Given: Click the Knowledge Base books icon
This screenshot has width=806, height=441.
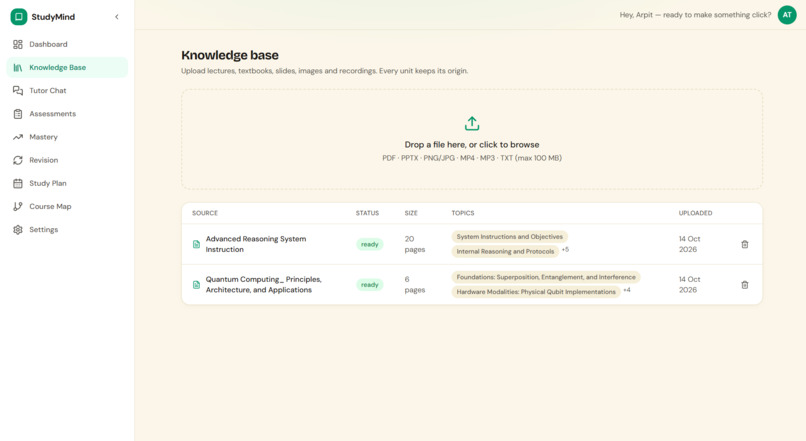Looking at the screenshot, I should (18, 67).
